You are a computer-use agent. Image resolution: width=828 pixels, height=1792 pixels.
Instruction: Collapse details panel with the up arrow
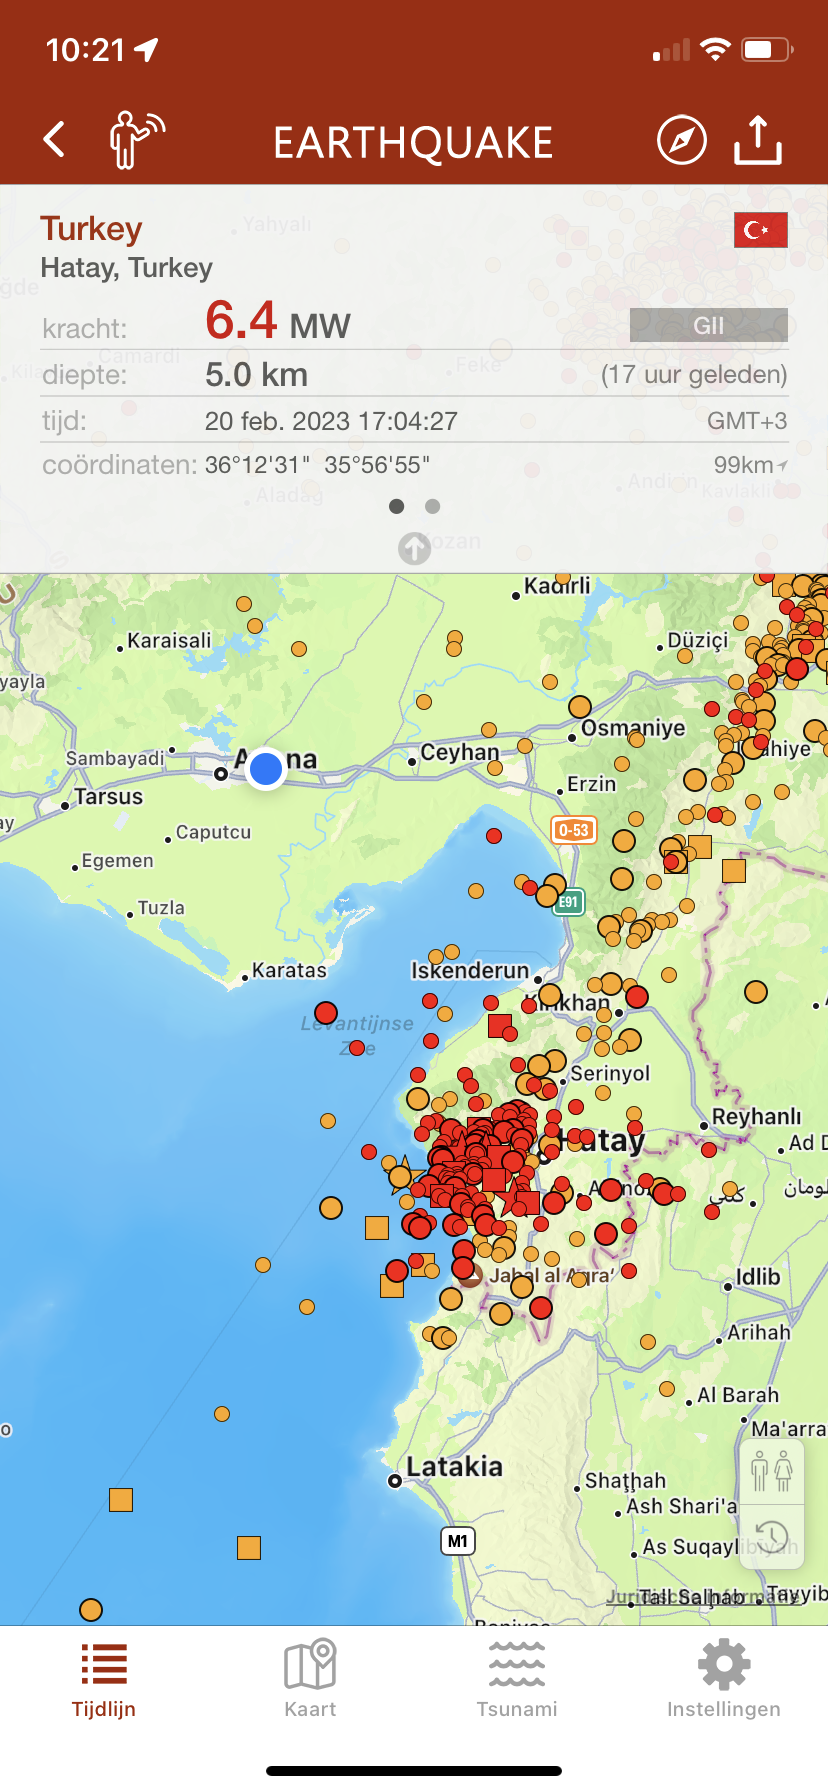[x=414, y=548]
